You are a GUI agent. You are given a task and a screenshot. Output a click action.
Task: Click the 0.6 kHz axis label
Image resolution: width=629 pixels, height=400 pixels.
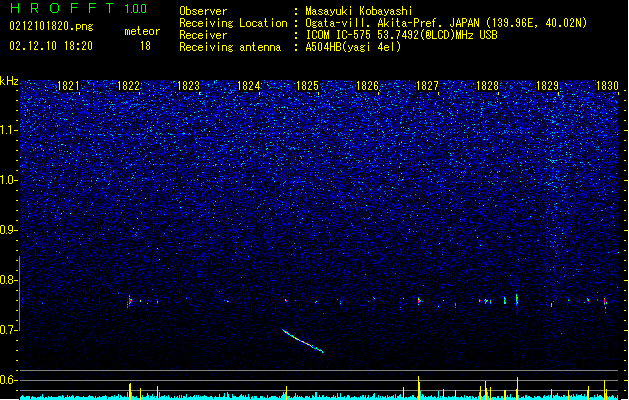coord(8,380)
